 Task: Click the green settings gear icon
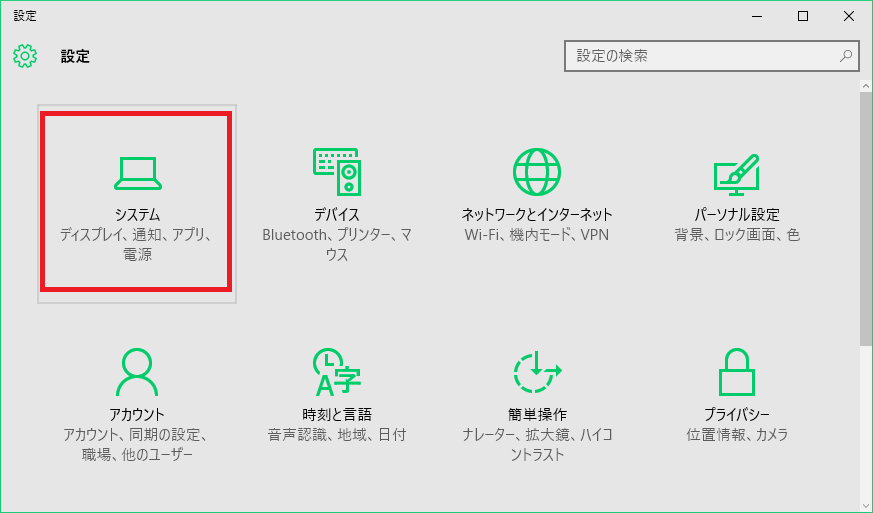[x=25, y=56]
